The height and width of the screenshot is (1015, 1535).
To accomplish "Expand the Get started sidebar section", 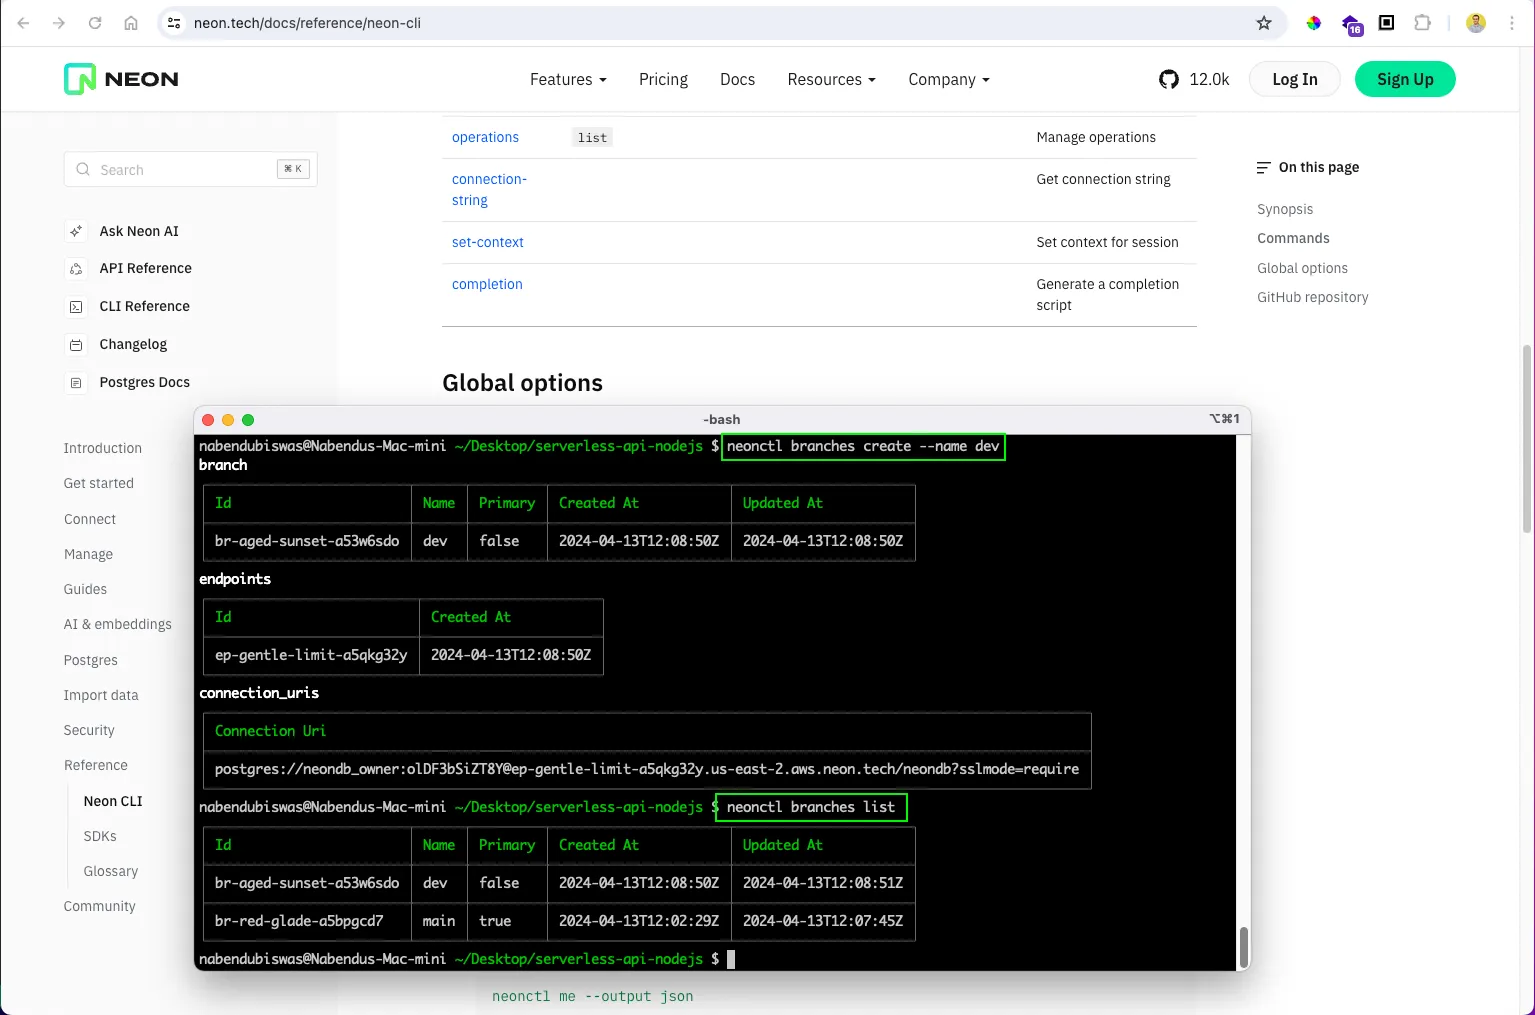I will [99, 483].
